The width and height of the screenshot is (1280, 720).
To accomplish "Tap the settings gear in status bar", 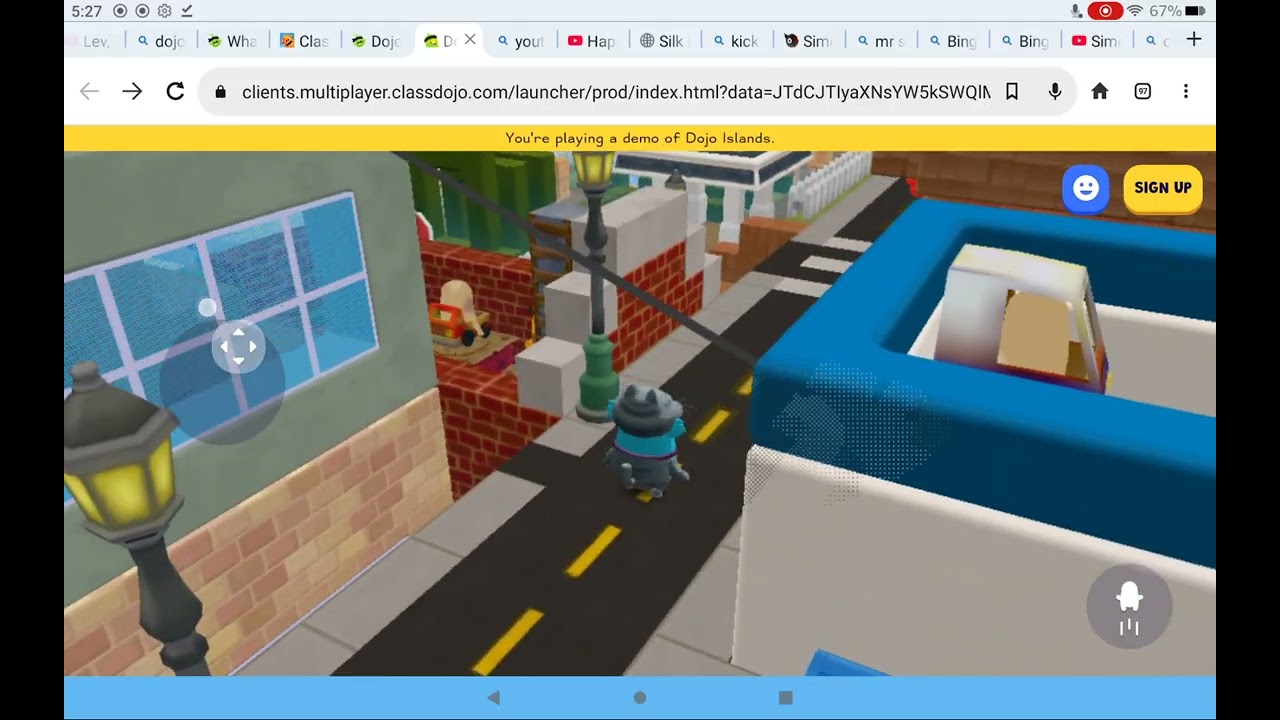I will pyautogui.click(x=164, y=11).
